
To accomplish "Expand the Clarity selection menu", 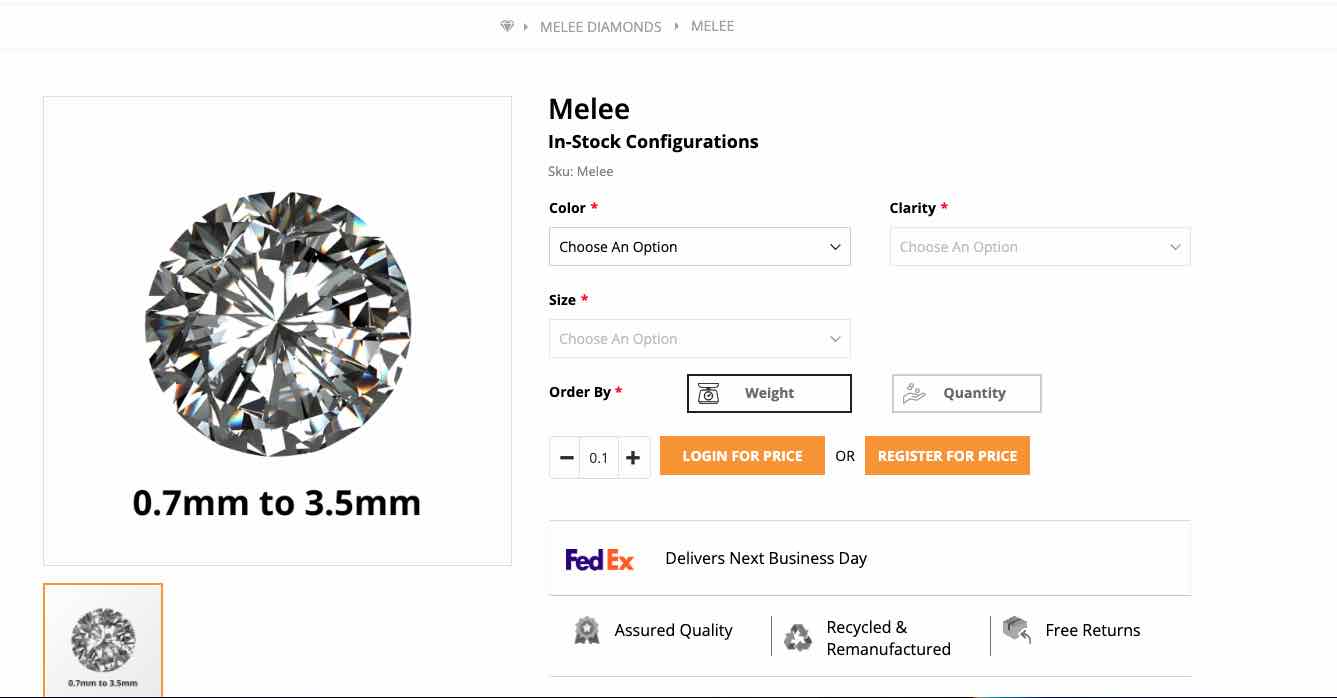I will pos(1040,246).
